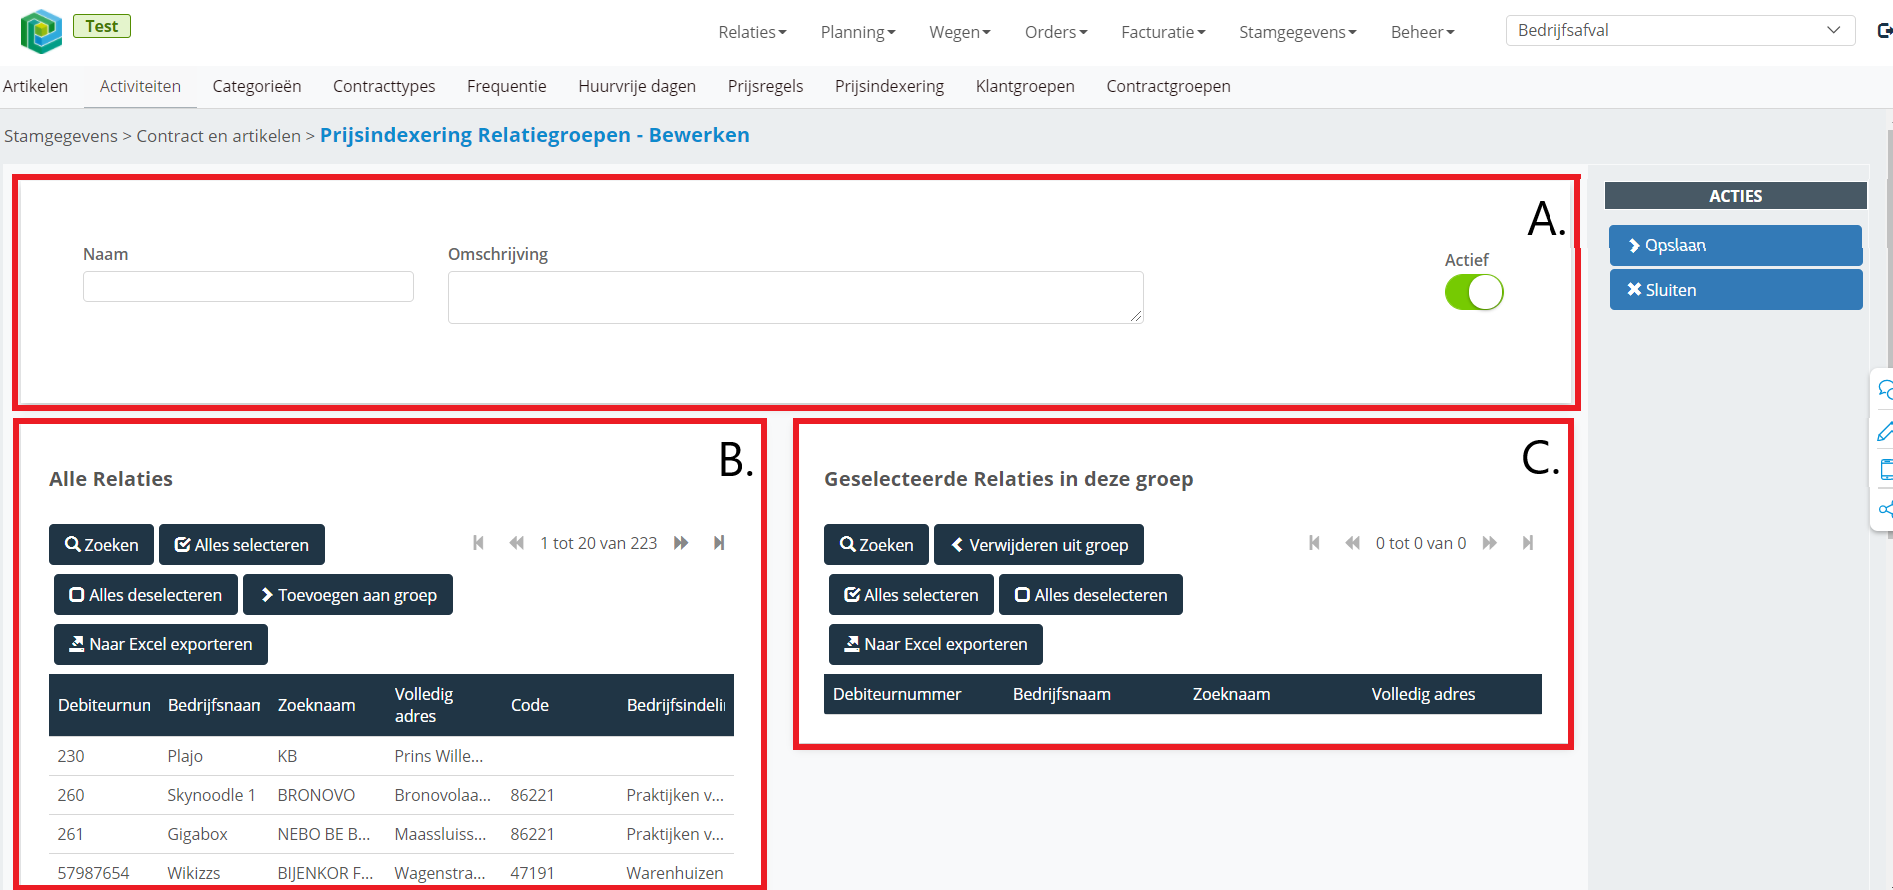This screenshot has height=890, width=1893.
Task: Open the Huurvrije dagen tab
Action: point(637,86)
